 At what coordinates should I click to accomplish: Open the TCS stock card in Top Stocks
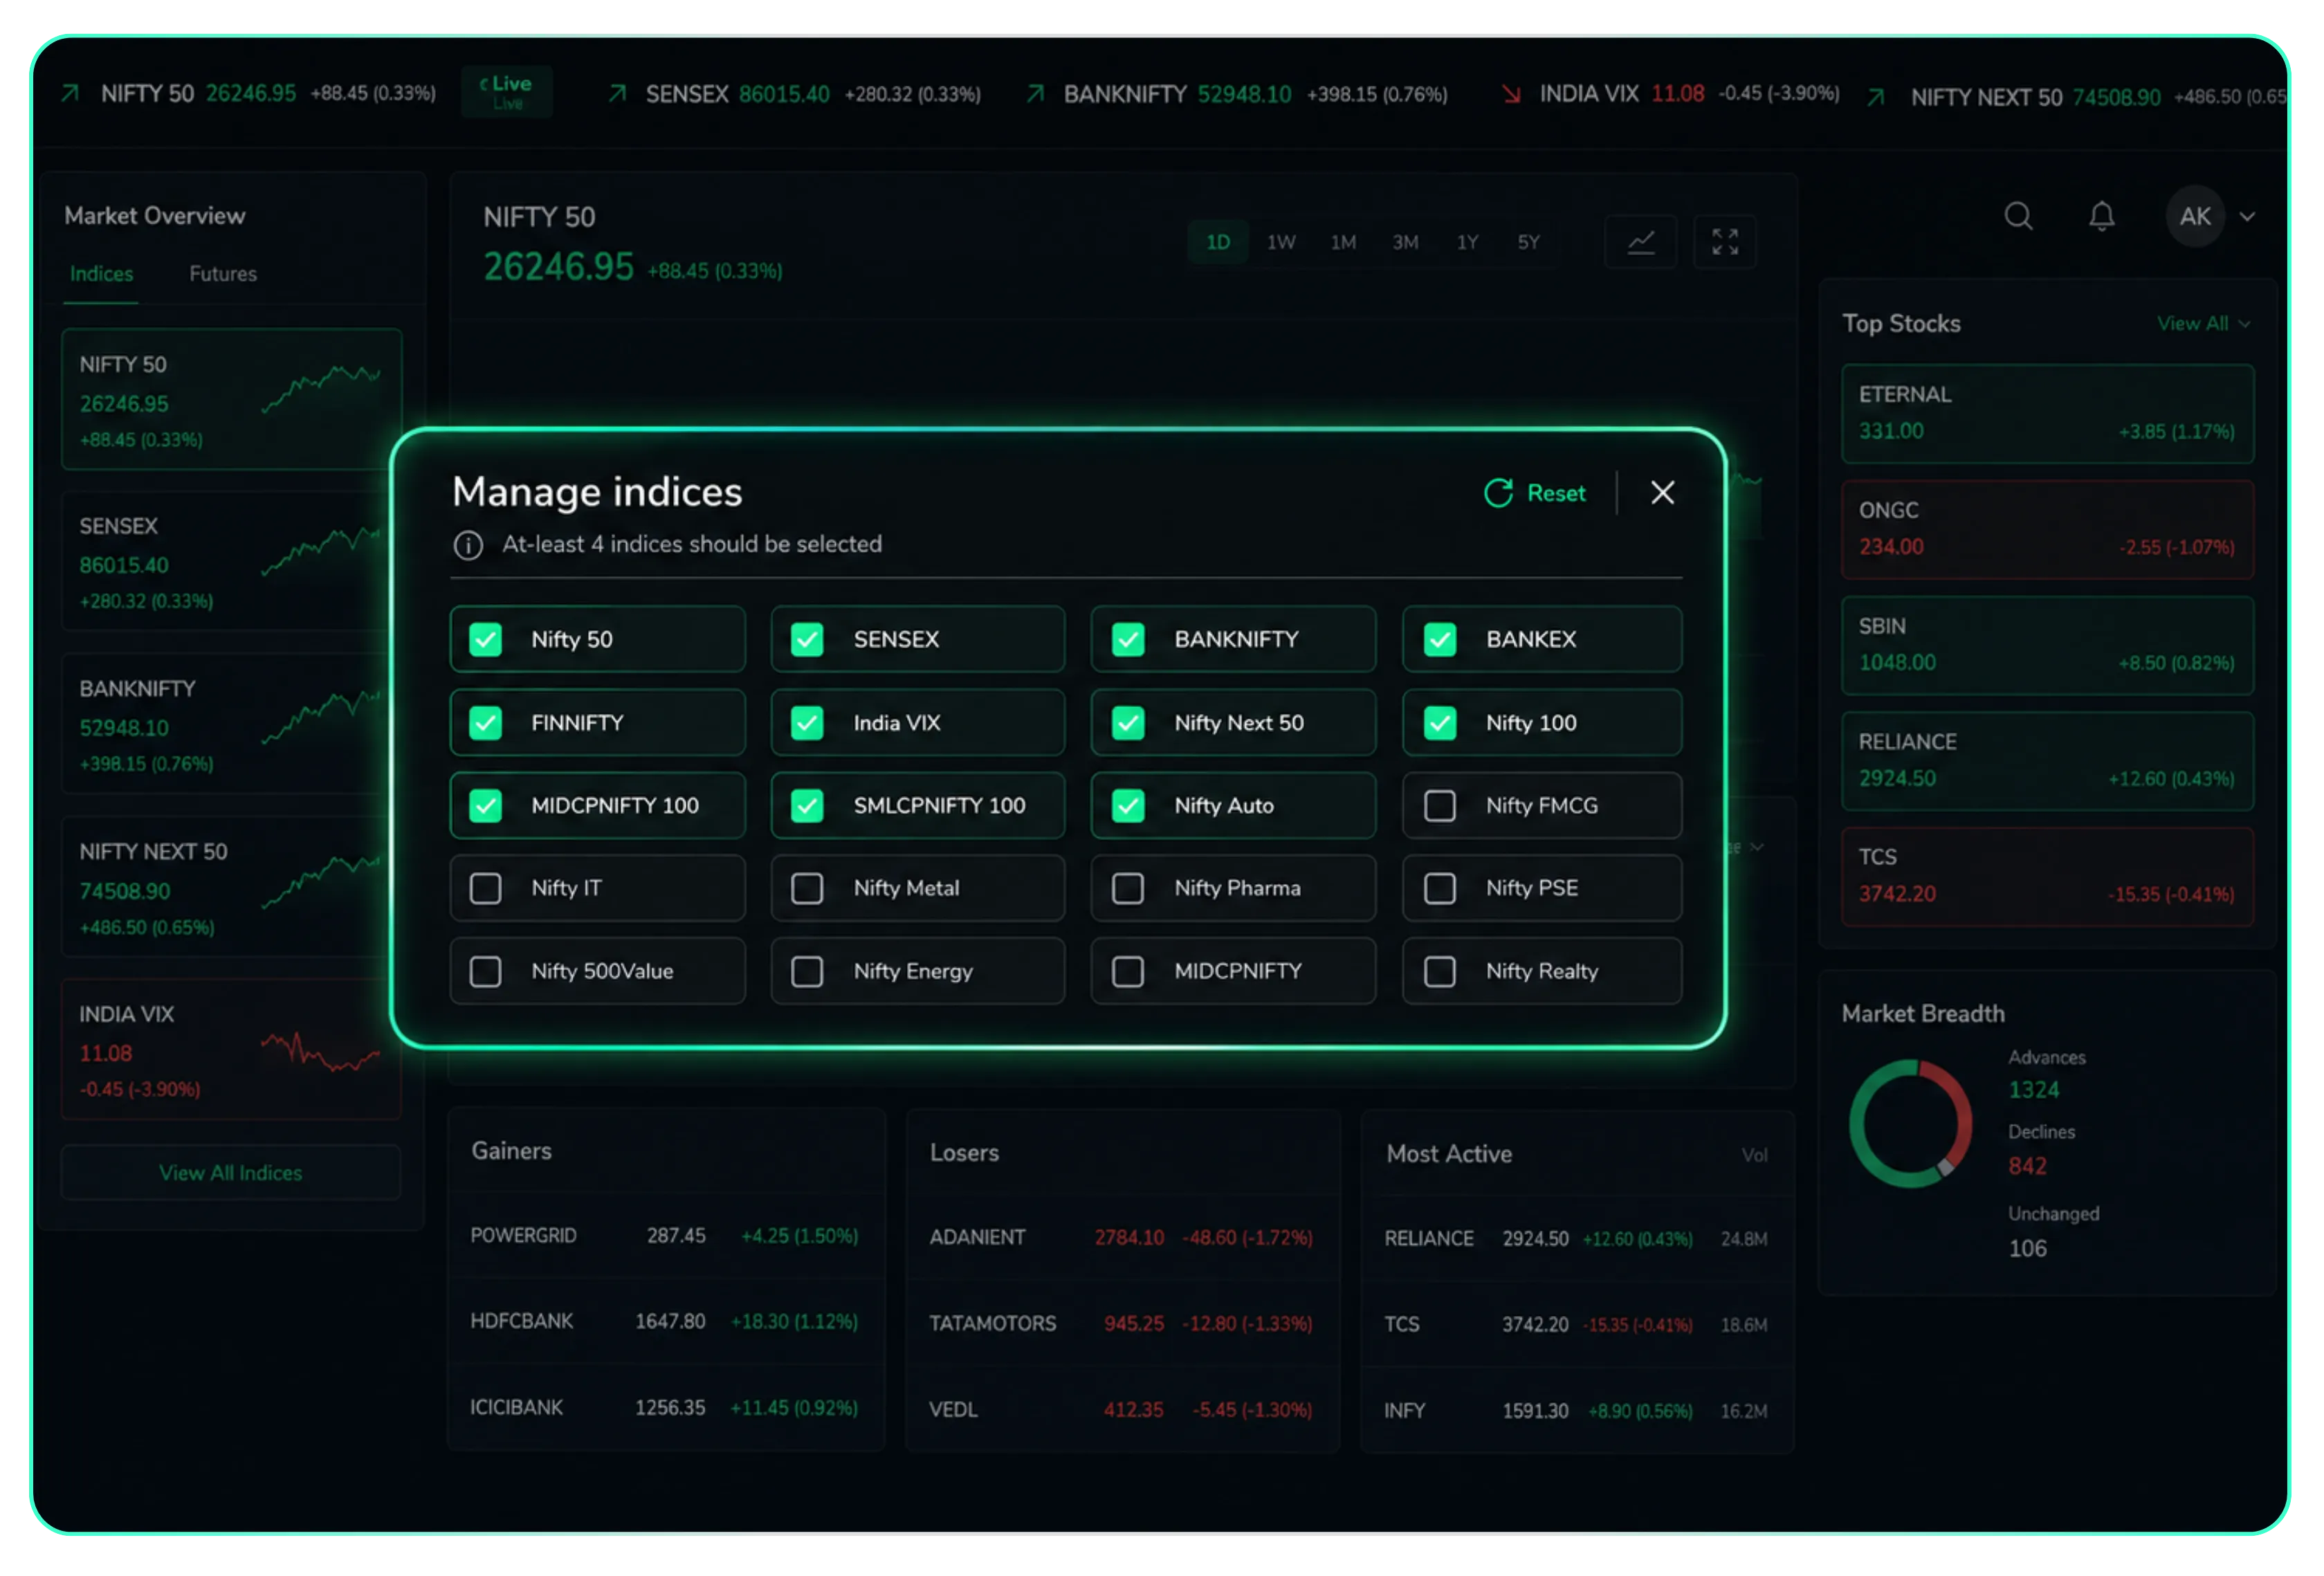pos(2047,876)
